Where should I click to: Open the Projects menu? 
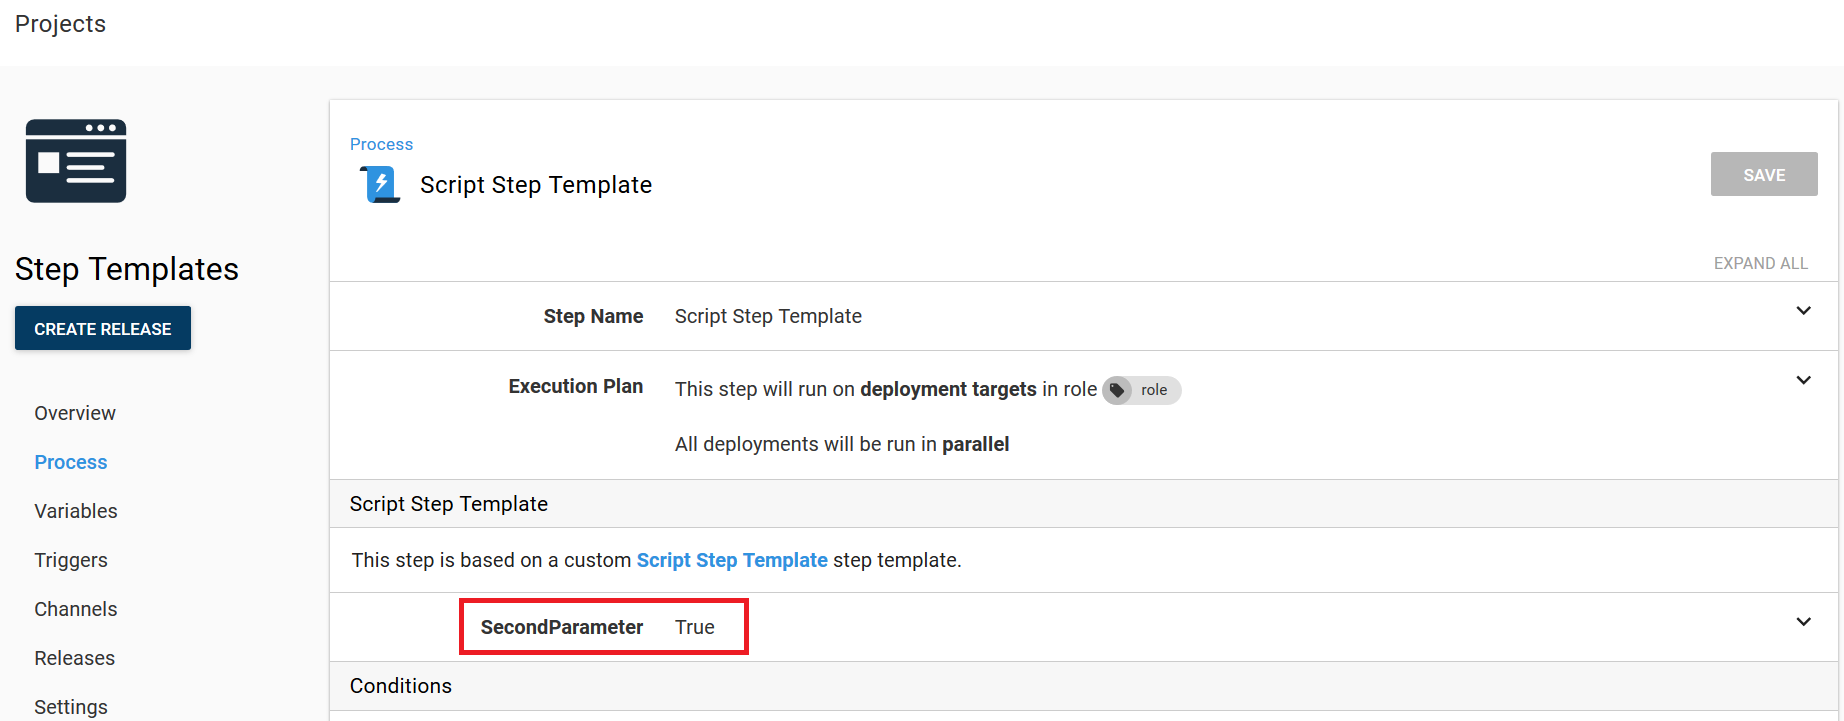pyautogui.click(x=60, y=23)
